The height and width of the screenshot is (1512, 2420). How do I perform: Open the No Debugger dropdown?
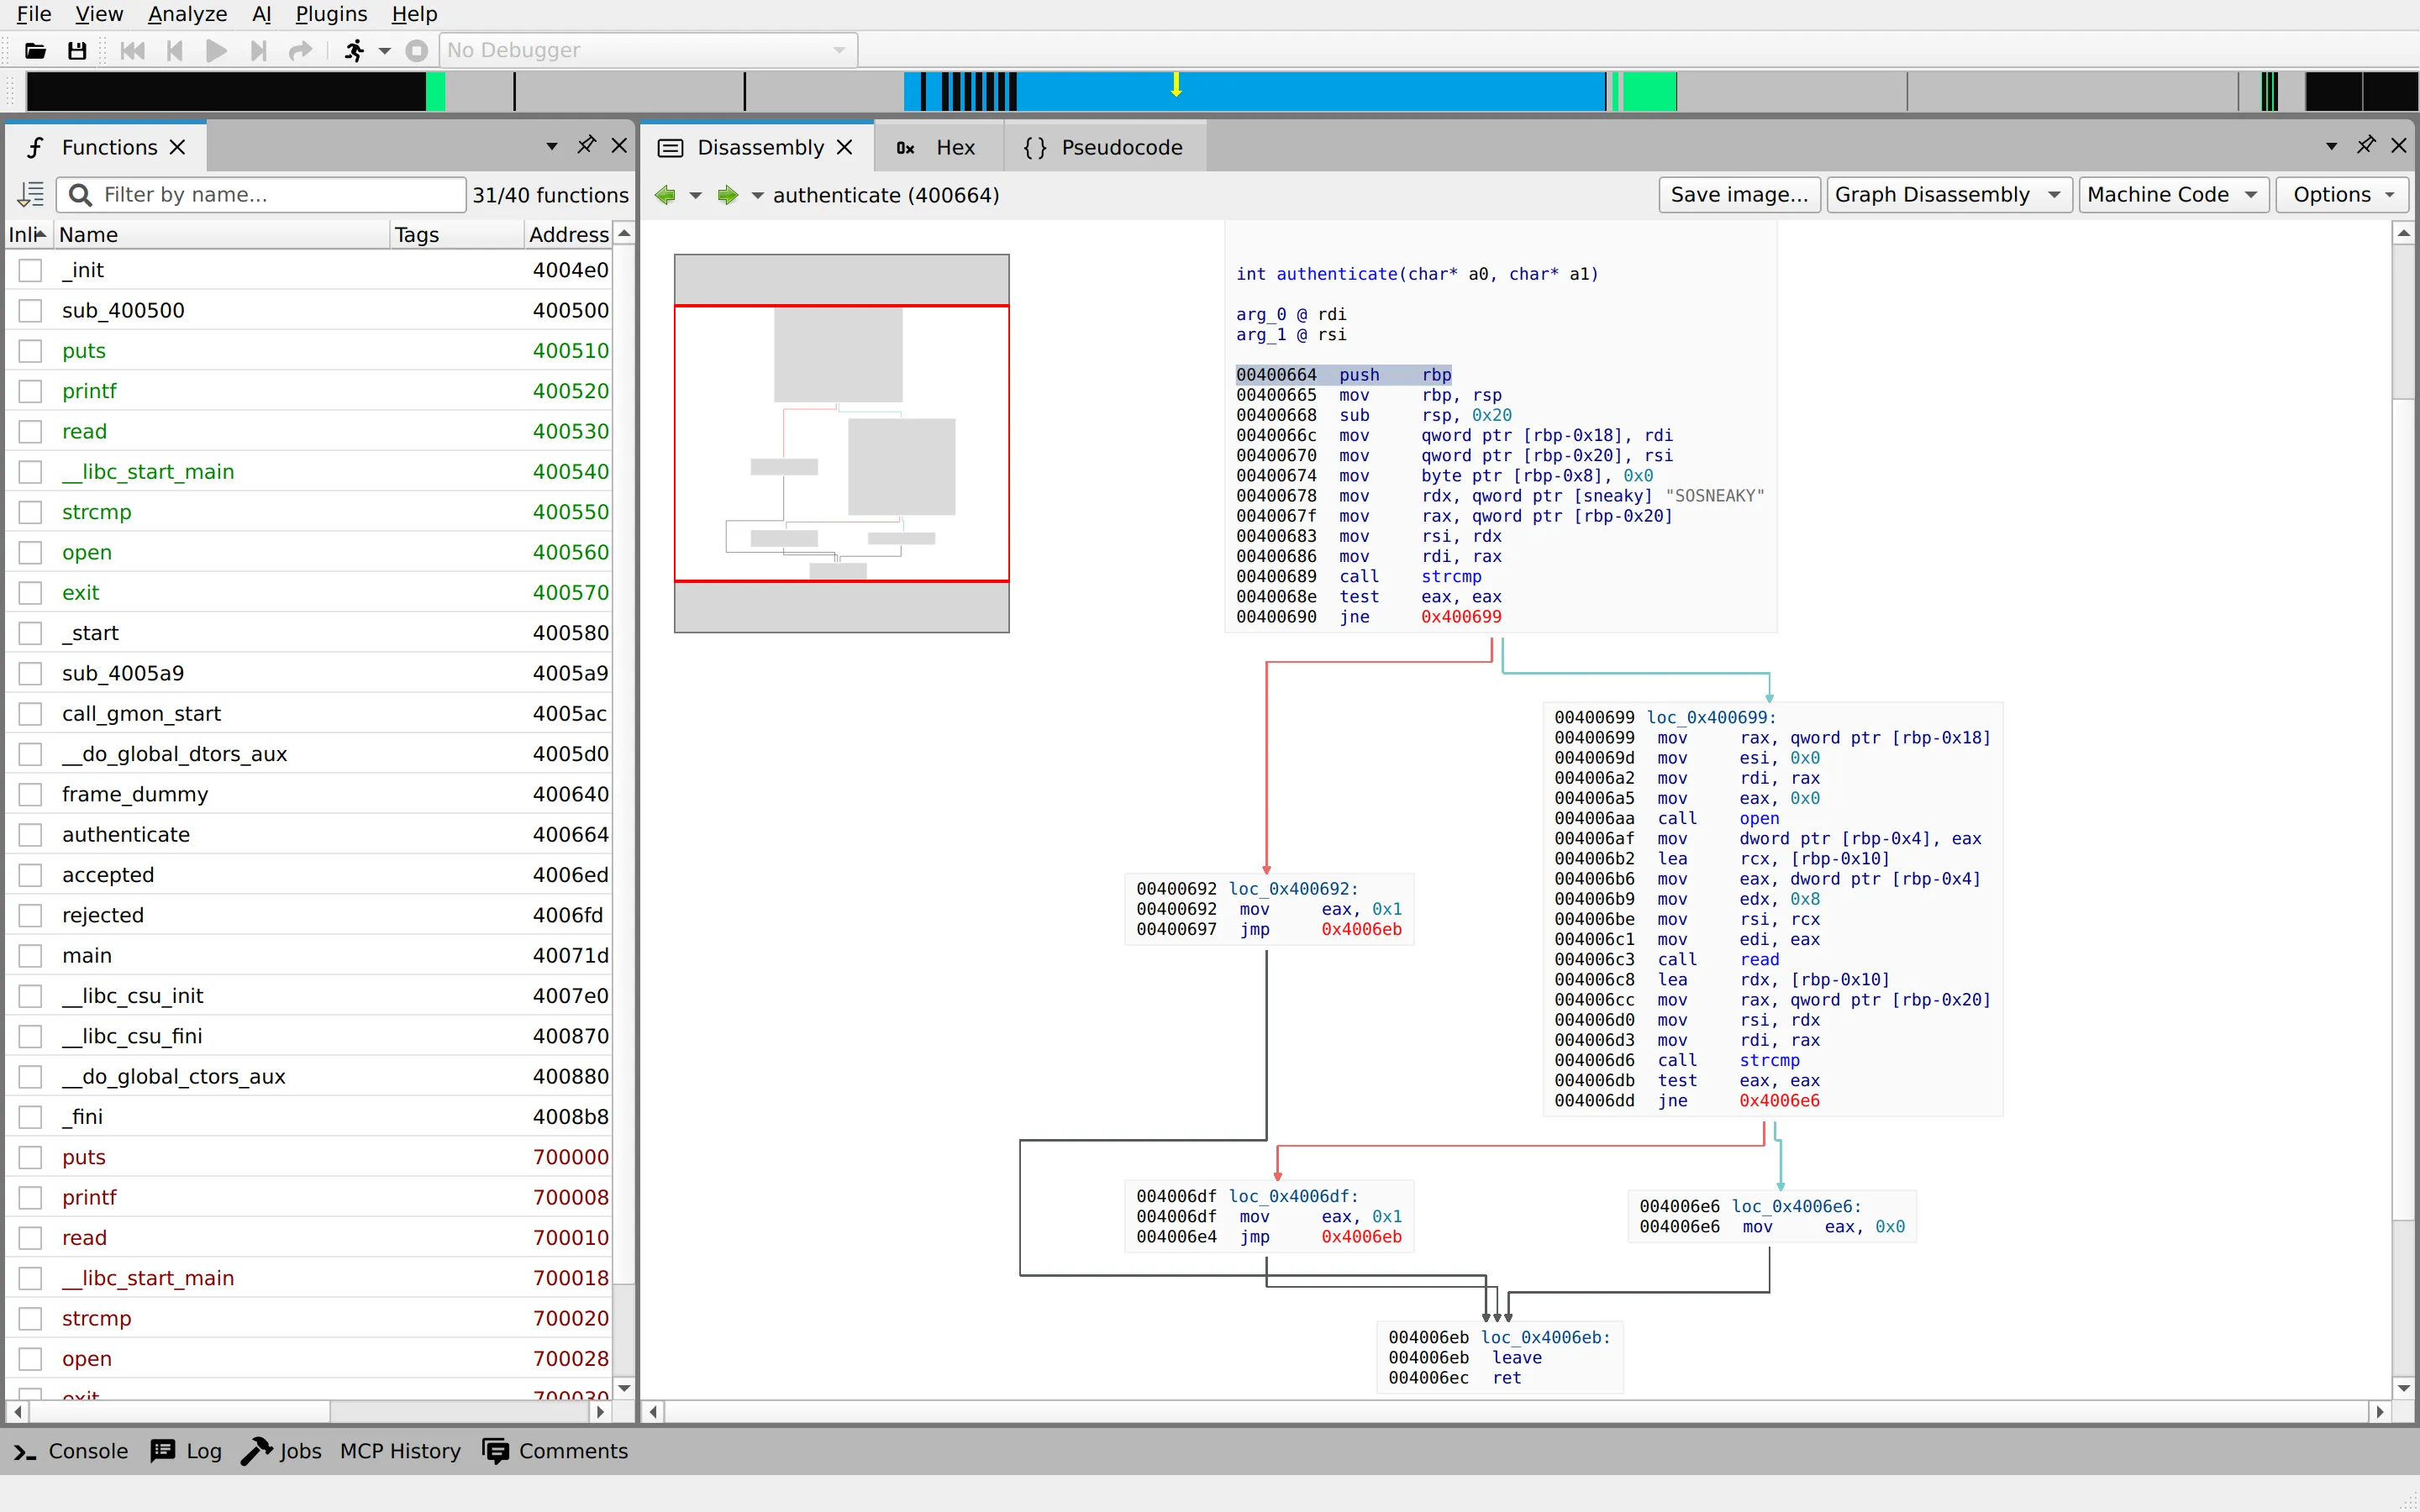coord(648,50)
